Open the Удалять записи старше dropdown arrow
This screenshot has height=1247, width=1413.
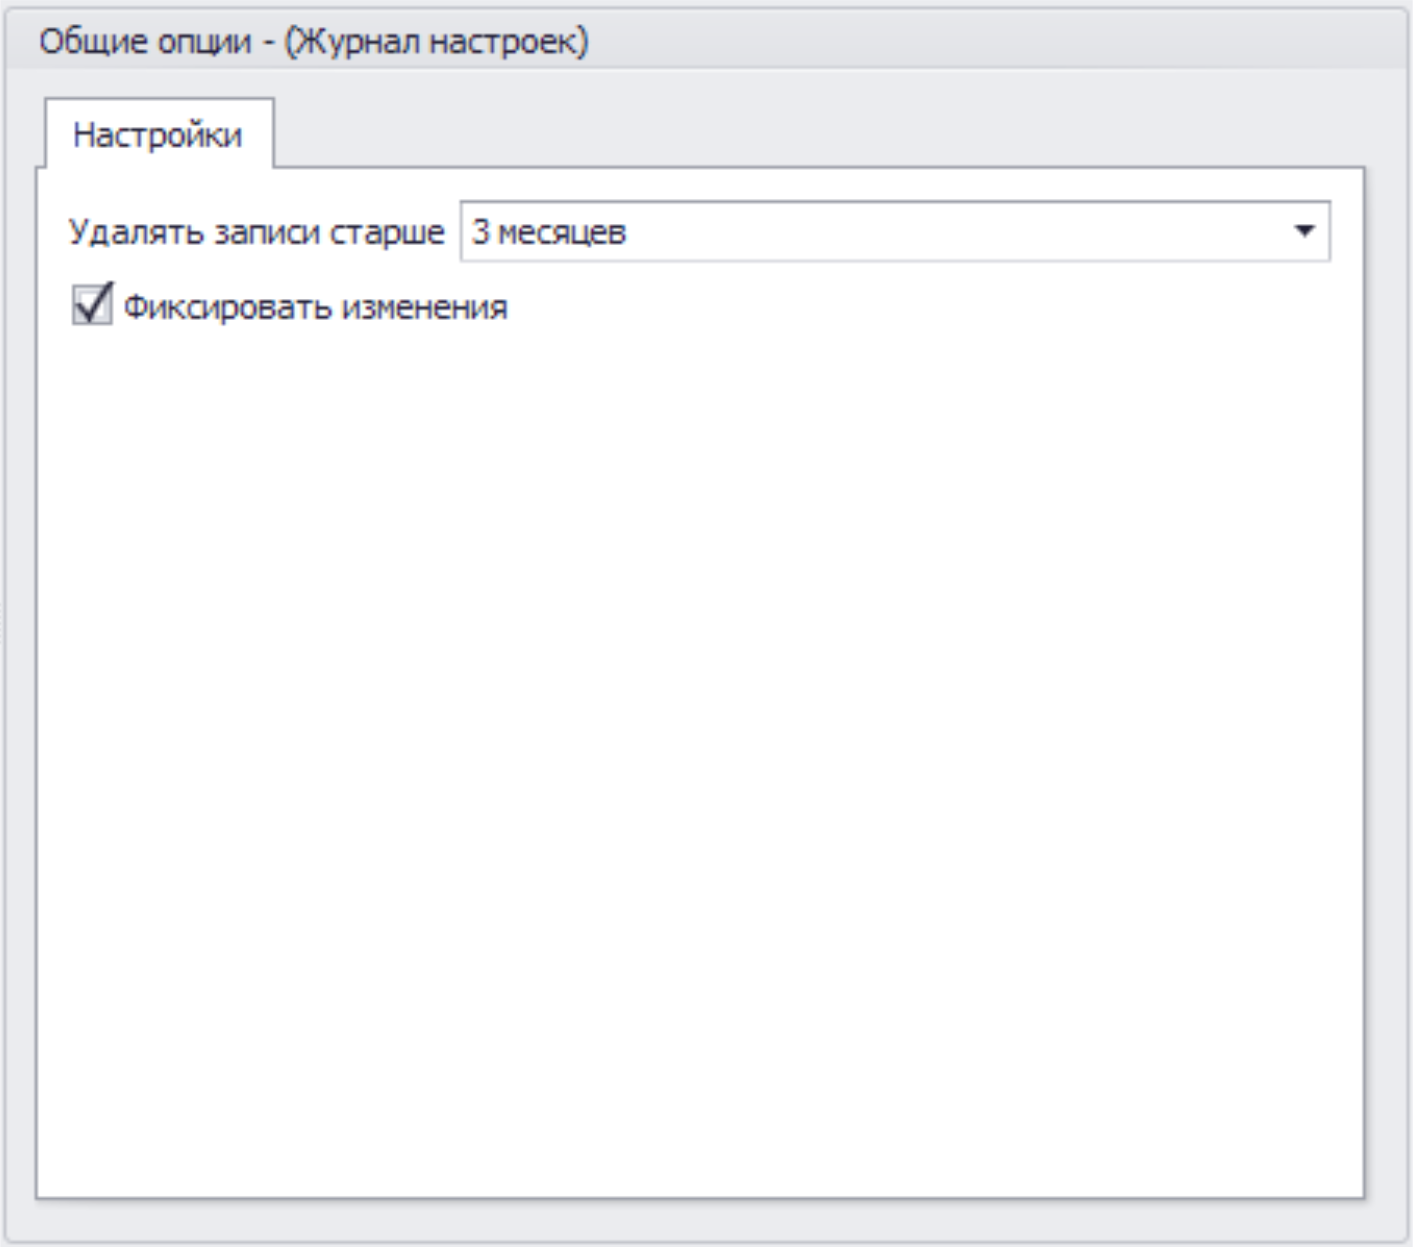[x=1303, y=232]
